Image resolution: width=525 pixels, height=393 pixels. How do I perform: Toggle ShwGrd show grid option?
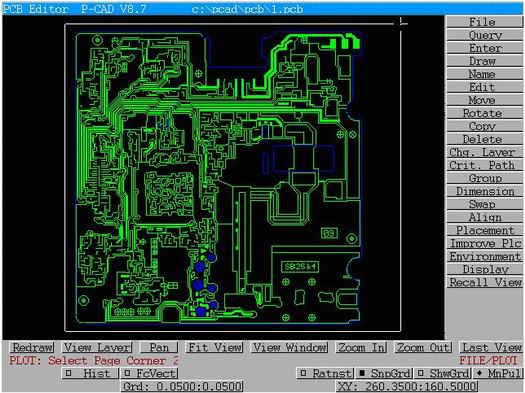[443, 373]
